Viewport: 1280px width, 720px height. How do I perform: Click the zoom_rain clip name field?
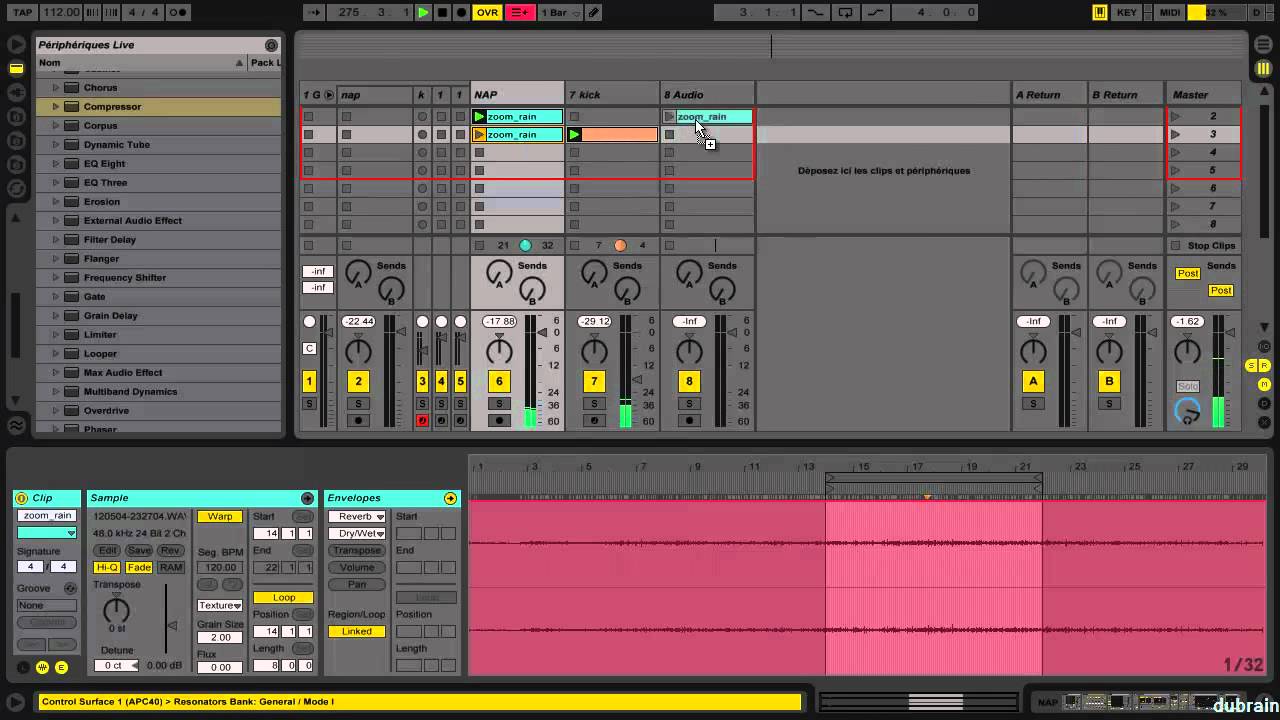(47, 516)
